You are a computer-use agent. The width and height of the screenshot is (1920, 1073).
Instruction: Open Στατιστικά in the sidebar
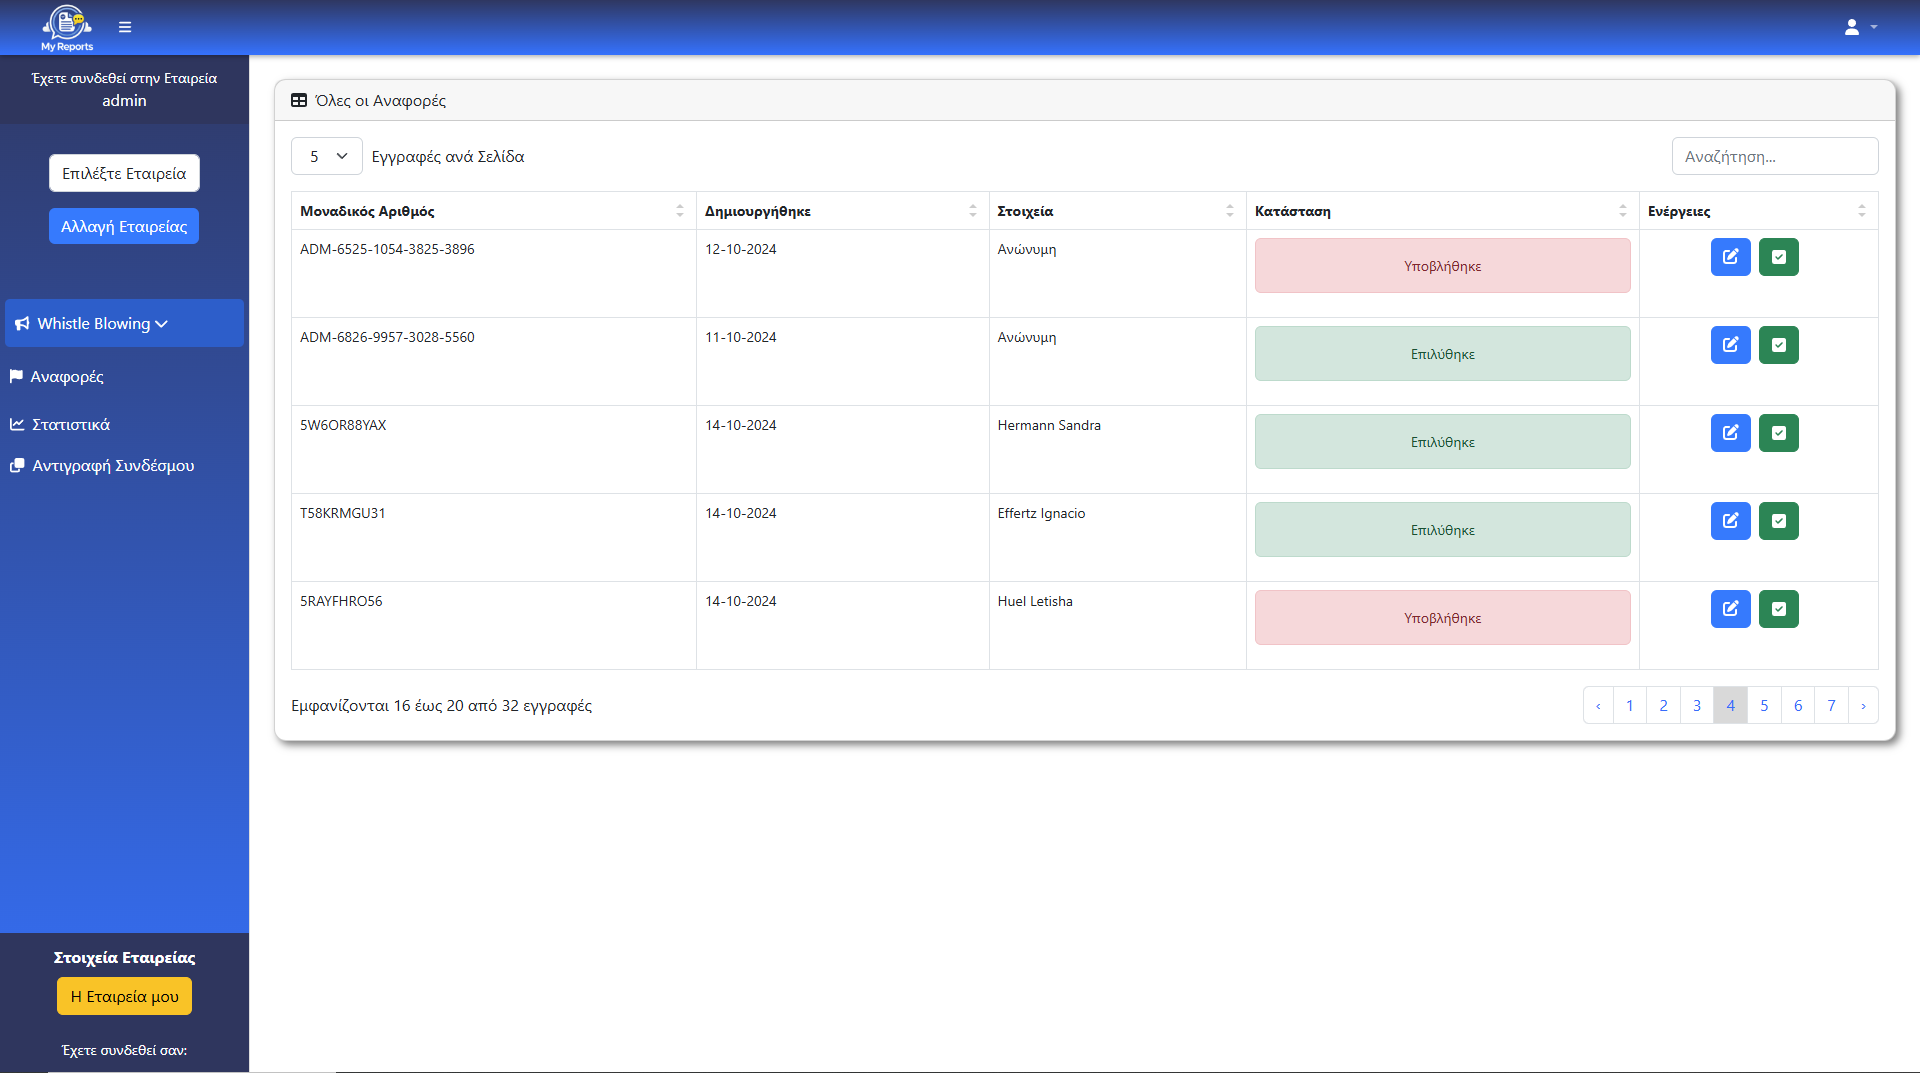click(71, 425)
